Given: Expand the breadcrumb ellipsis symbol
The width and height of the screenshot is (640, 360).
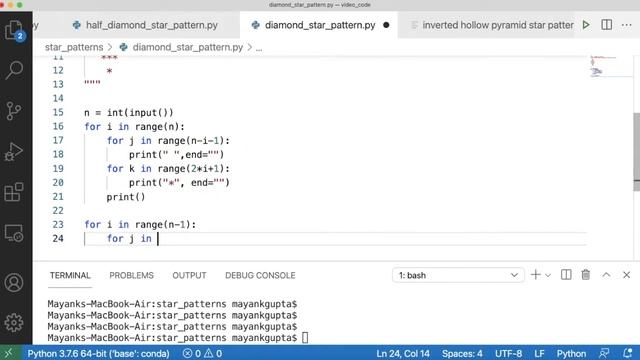Looking at the screenshot, I should tap(259, 48).
